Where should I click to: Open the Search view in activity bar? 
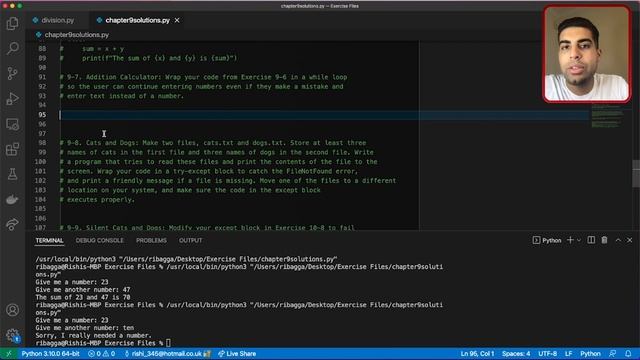(x=12, y=49)
